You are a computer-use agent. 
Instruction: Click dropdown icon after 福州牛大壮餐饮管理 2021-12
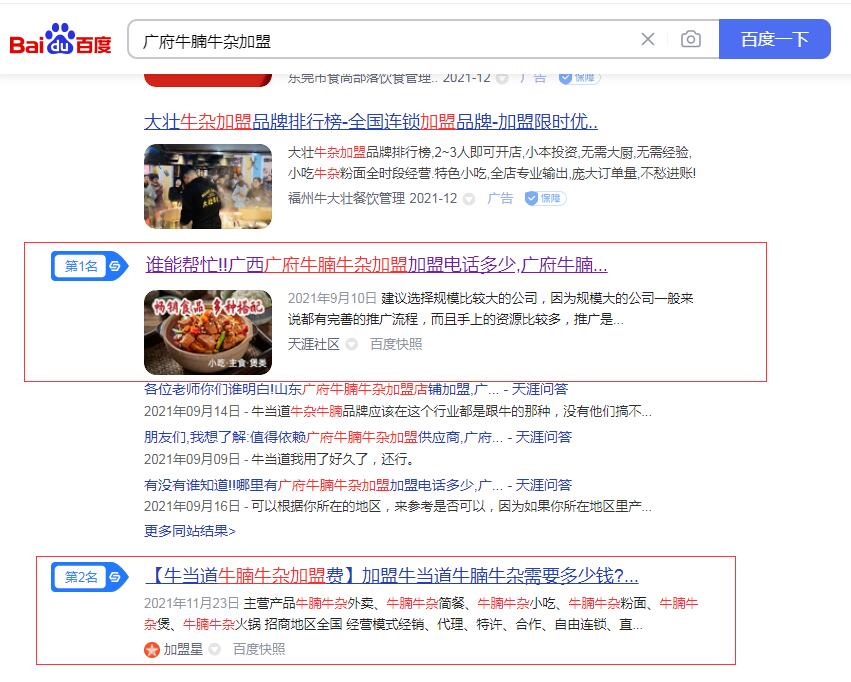coord(469,199)
